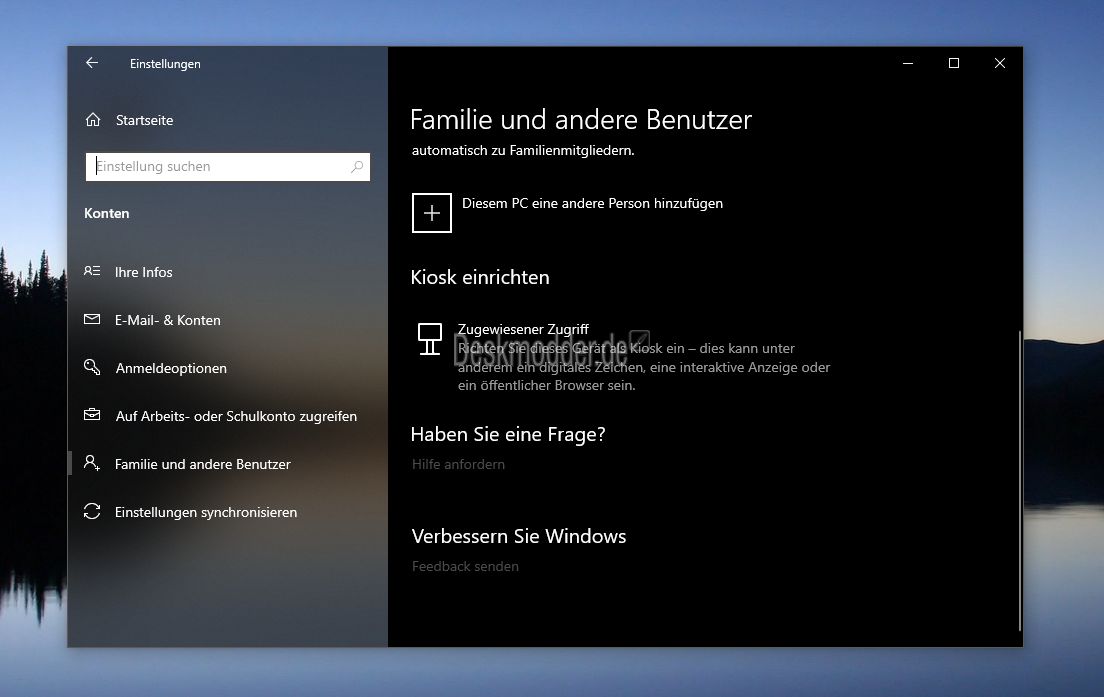Viewport: 1104px width, 697px height.
Task: Click the vertical scrollbar of settings page
Action: point(1019,481)
